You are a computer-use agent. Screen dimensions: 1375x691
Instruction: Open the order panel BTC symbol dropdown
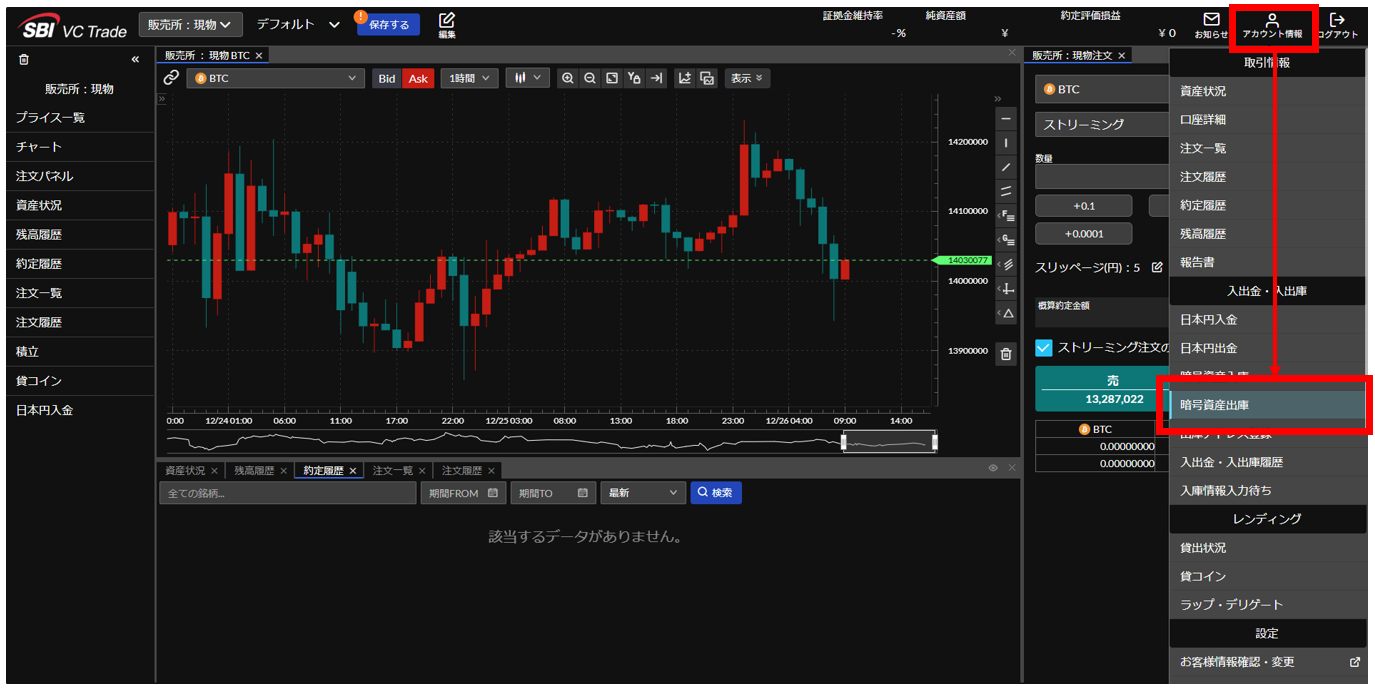pyautogui.click(x=1102, y=89)
